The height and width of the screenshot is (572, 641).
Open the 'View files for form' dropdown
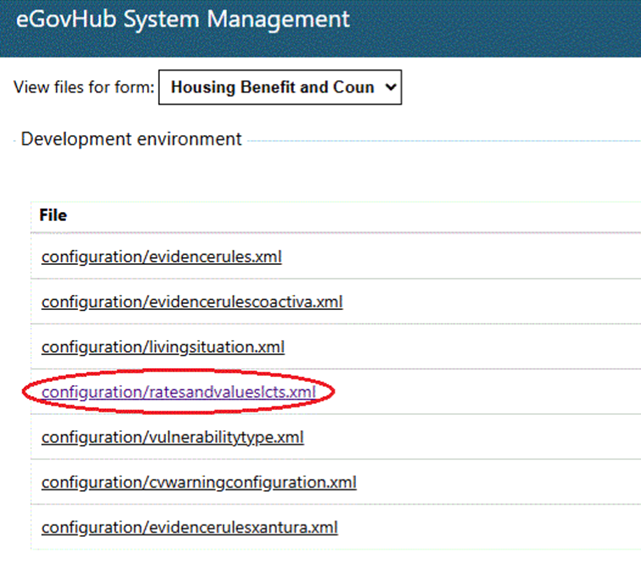280,87
